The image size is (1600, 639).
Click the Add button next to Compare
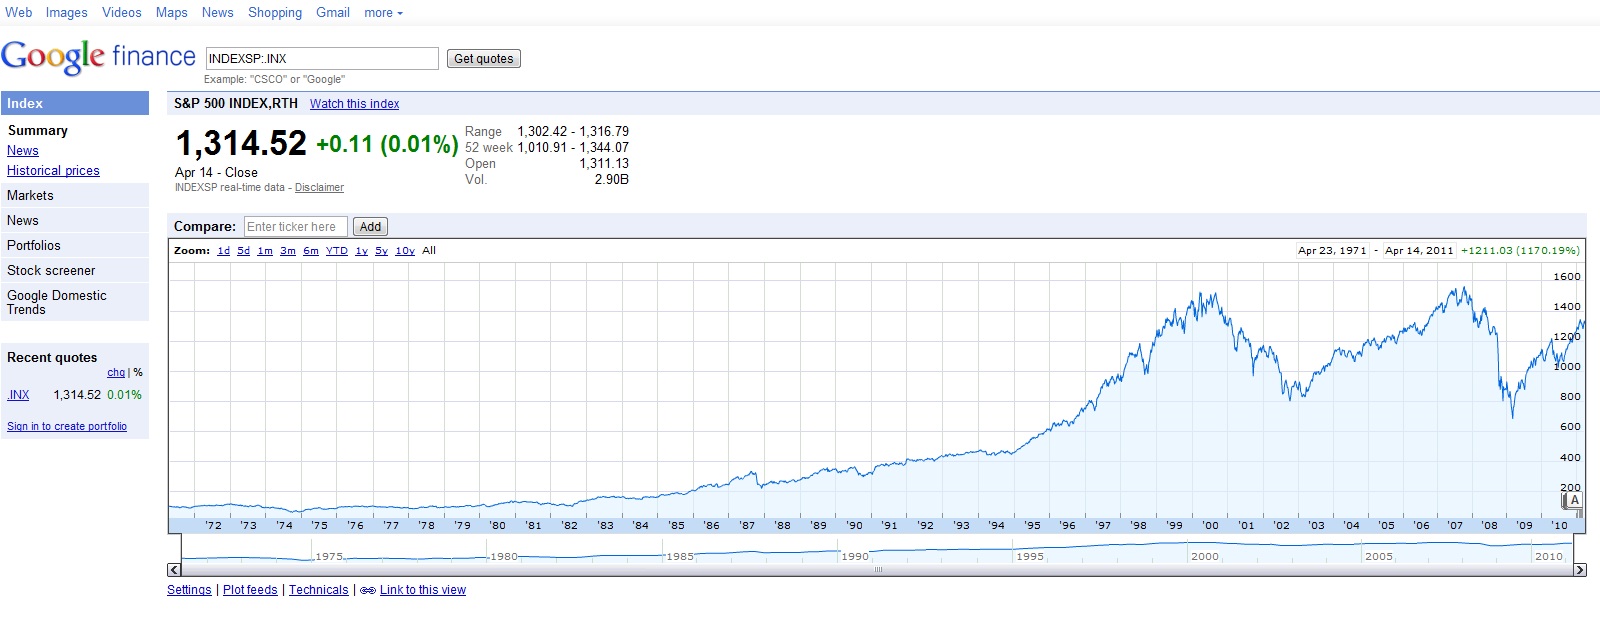(x=370, y=227)
